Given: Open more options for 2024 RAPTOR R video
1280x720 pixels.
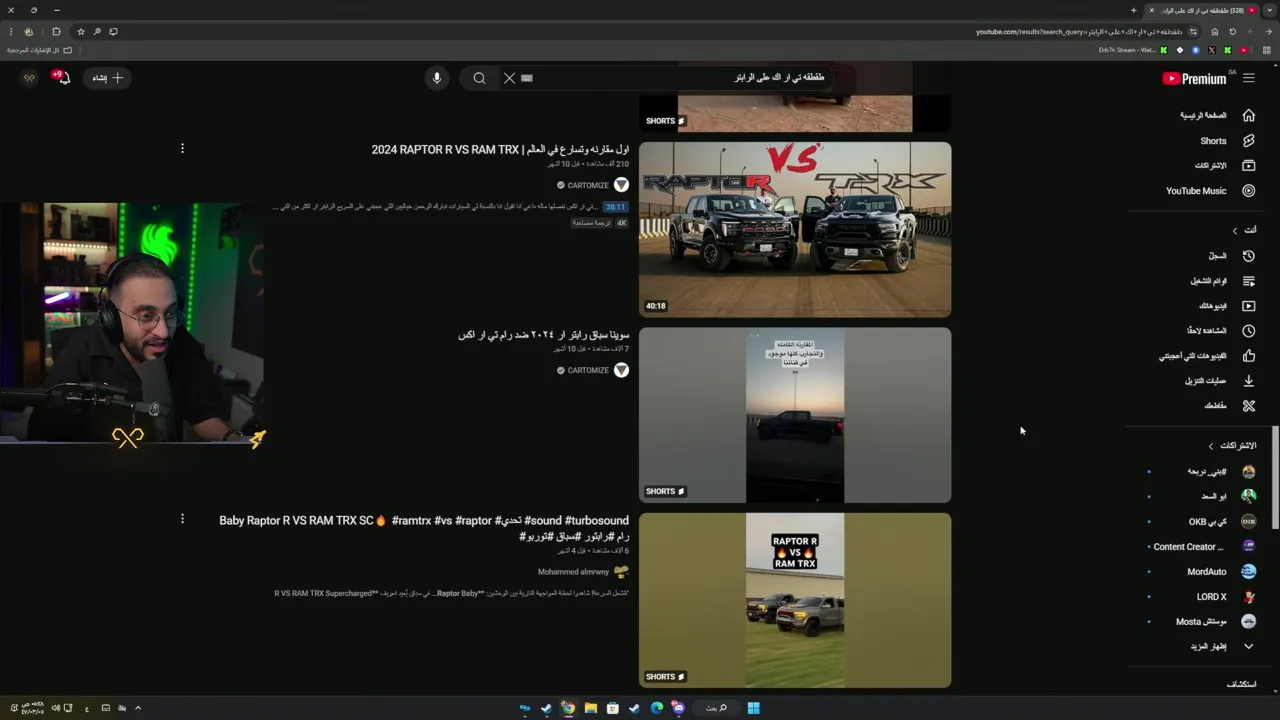Looking at the screenshot, I should coord(182,148).
